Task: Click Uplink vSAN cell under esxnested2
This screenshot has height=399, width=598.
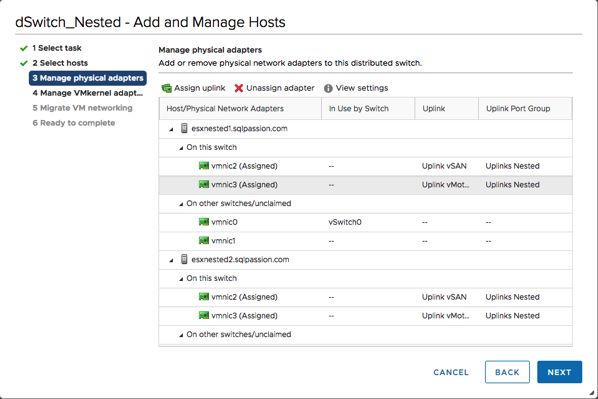Action: coord(444,297)
